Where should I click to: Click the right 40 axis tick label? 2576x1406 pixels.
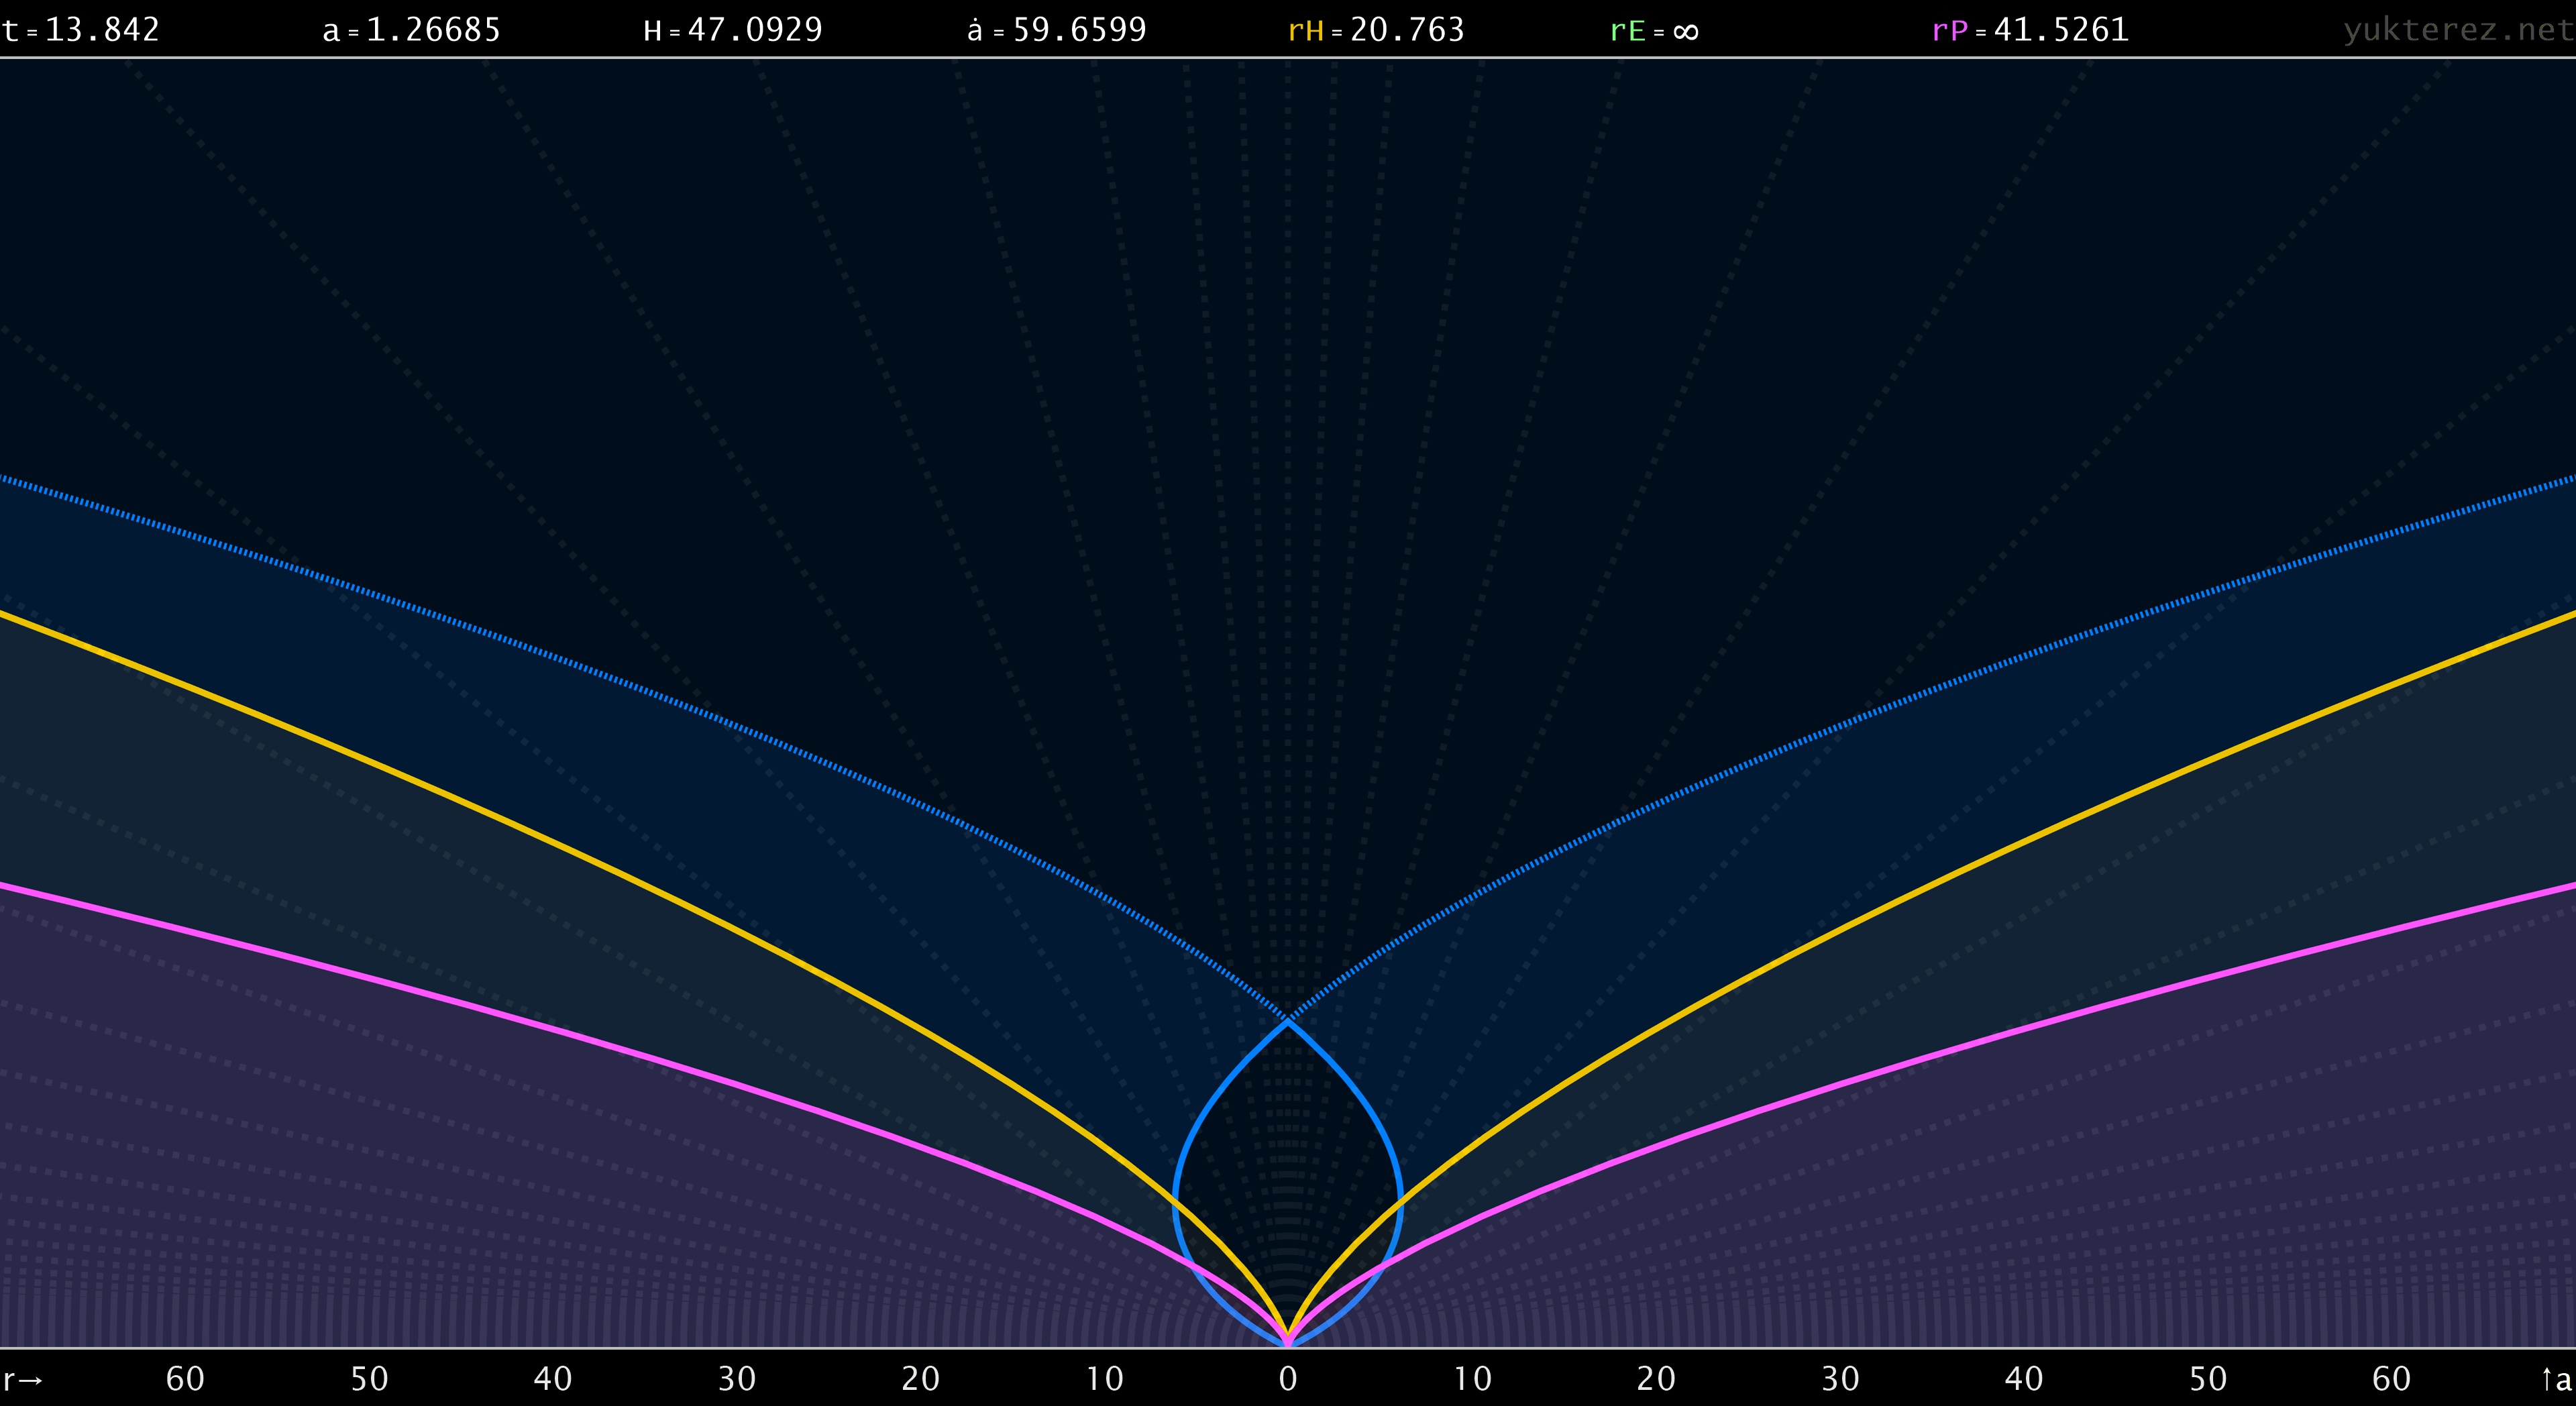[2024, 1380]
